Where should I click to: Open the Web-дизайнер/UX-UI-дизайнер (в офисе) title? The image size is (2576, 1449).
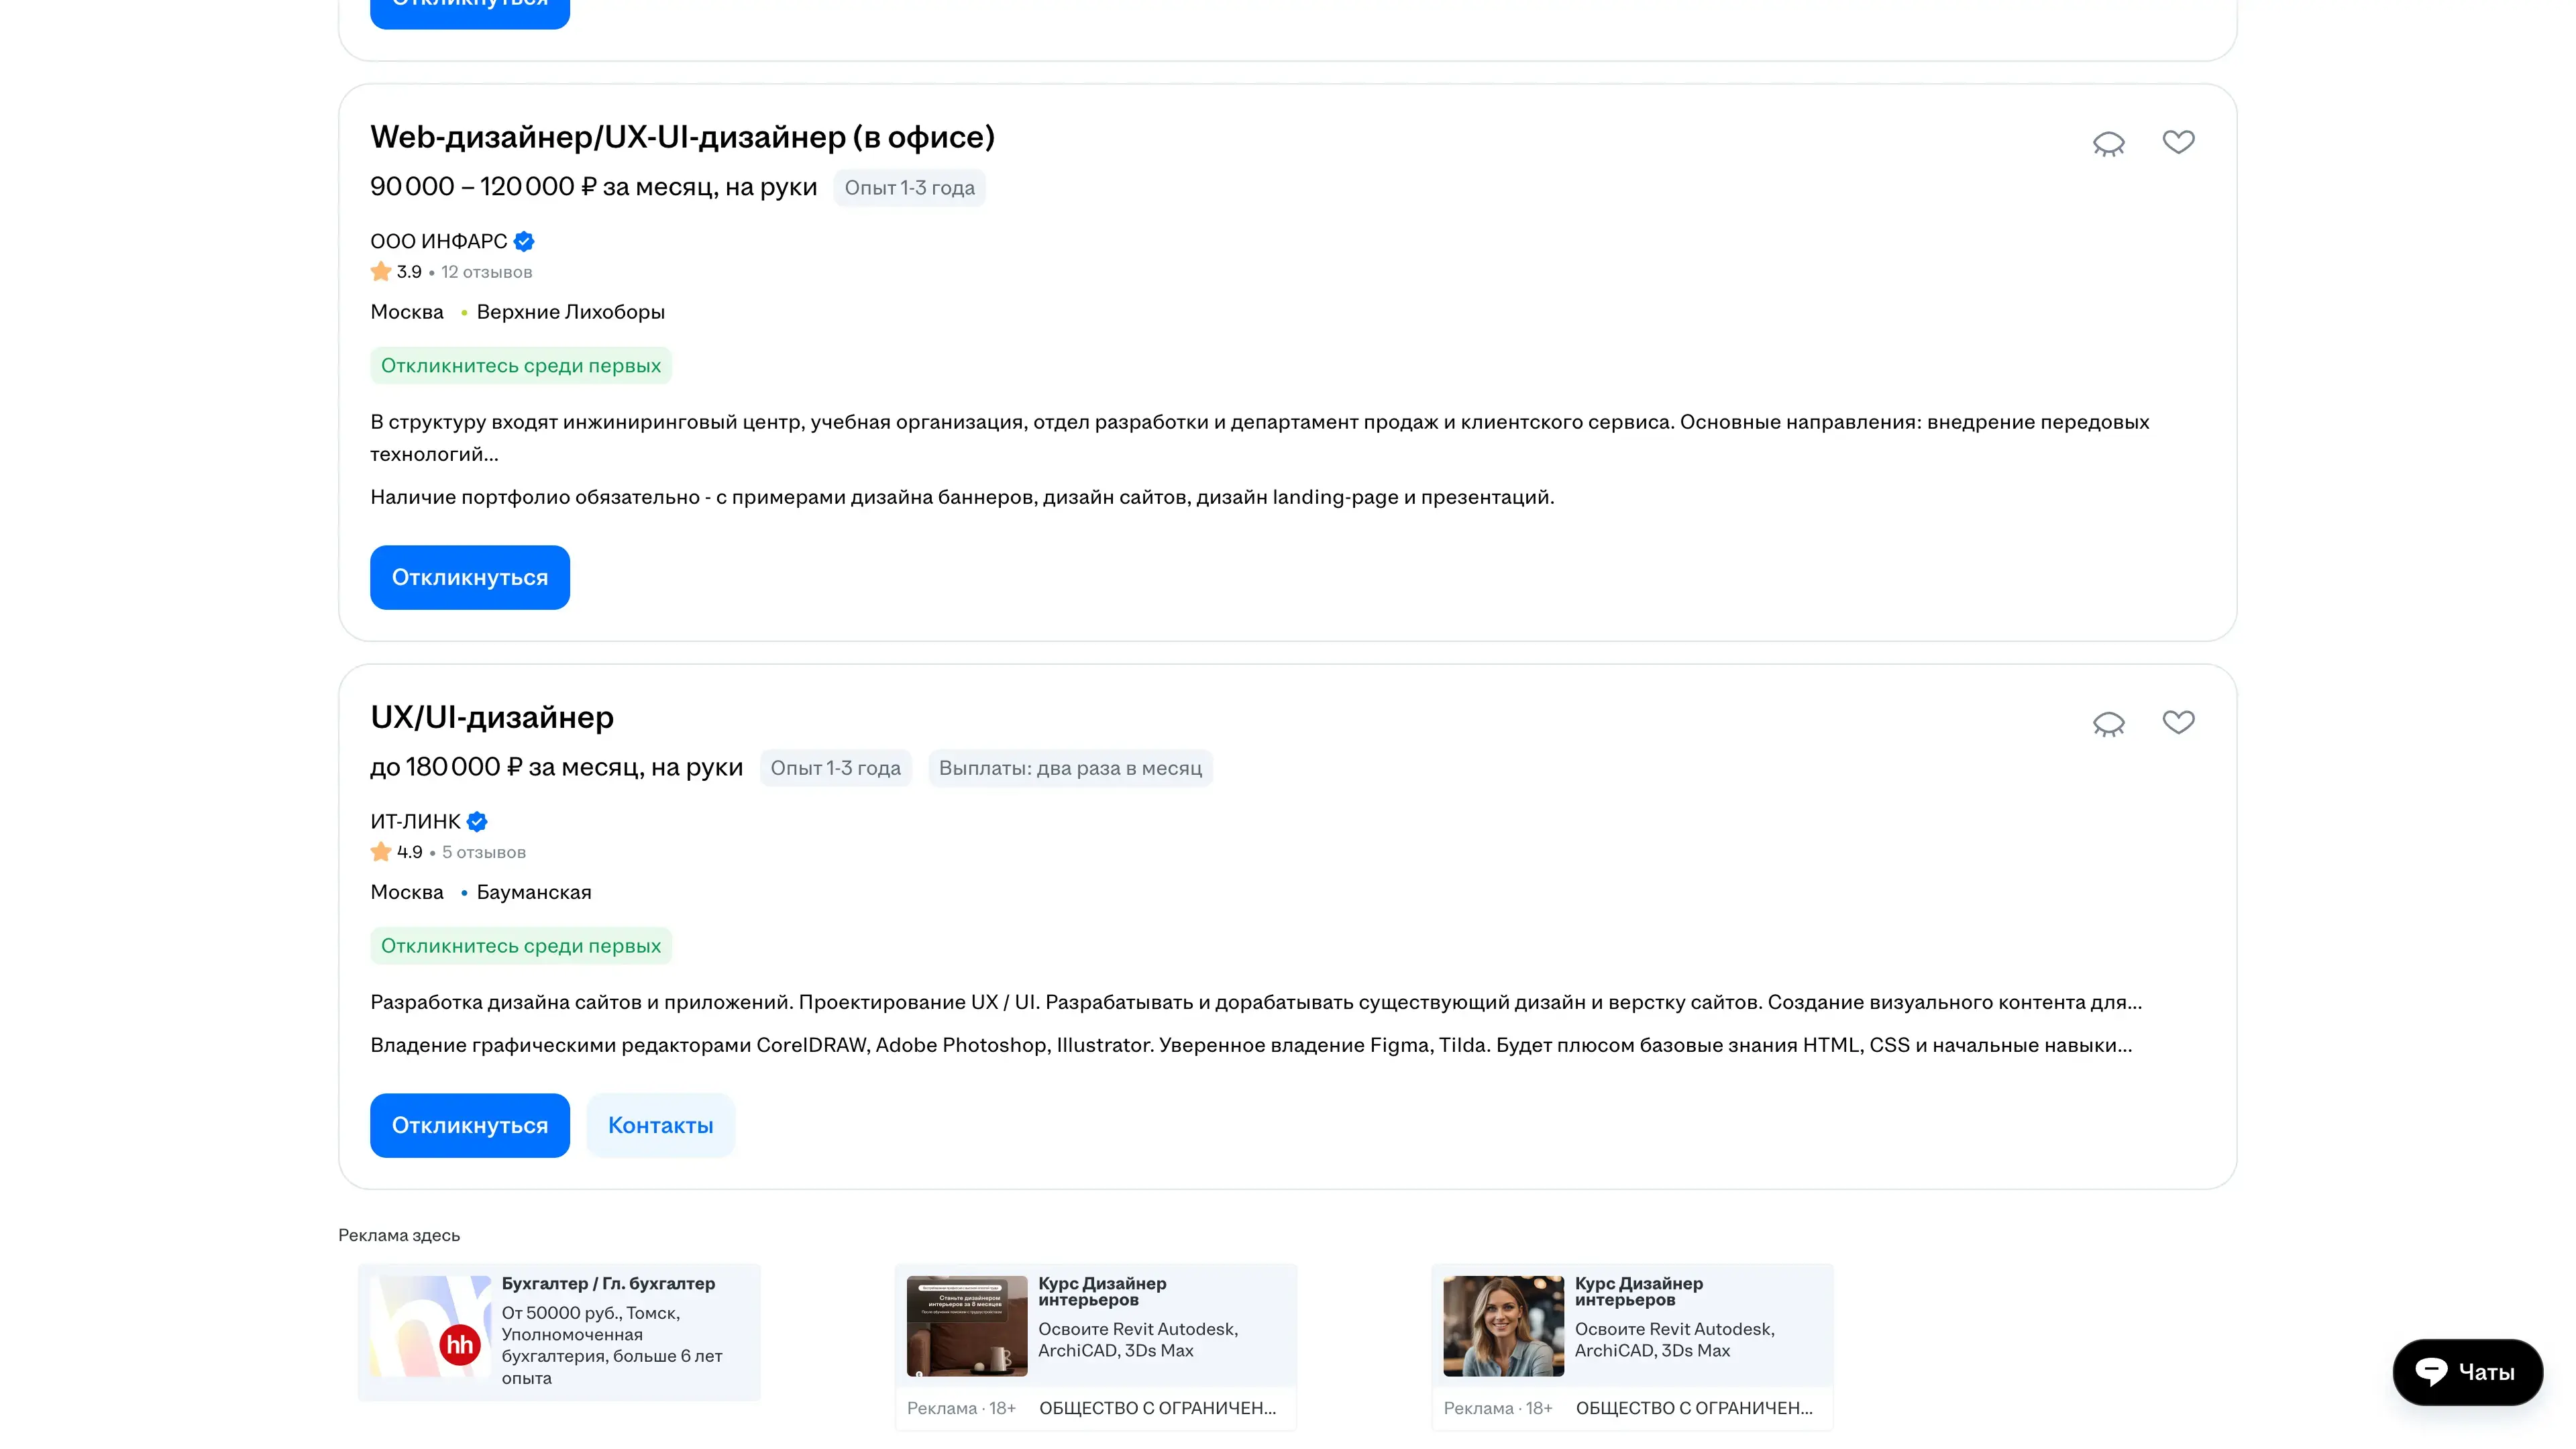tap(682, 137)
